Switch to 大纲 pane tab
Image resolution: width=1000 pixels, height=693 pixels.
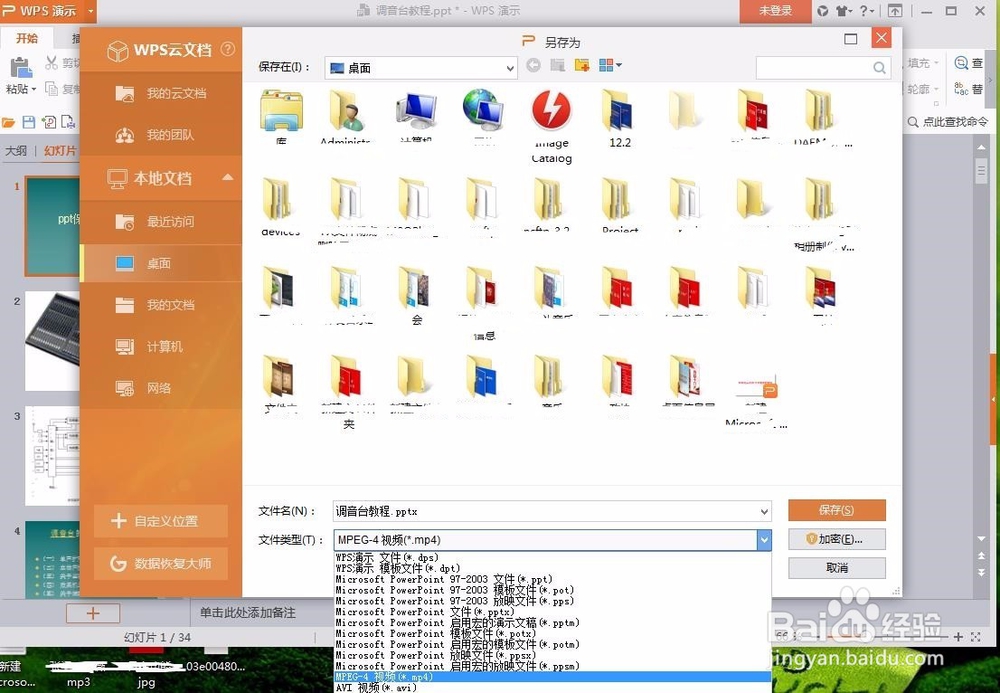(x=16, y=150)
